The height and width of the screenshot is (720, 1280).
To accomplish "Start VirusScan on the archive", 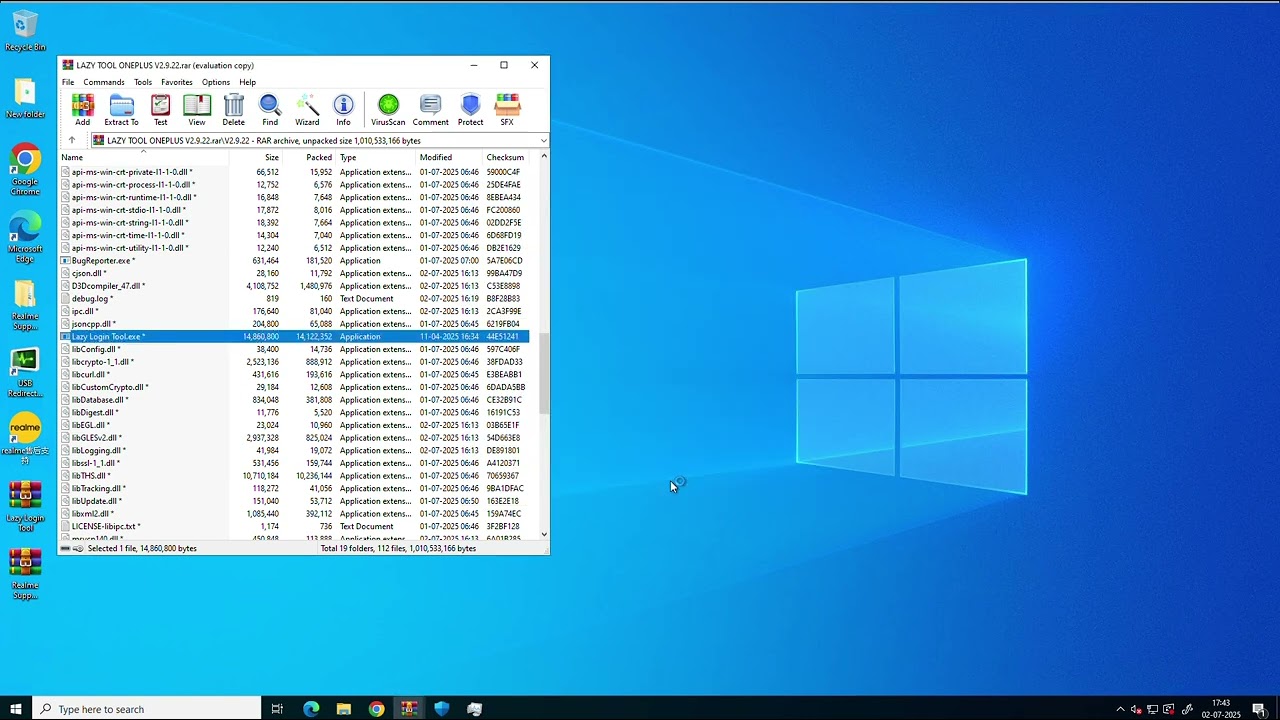I will click(388, 110).
